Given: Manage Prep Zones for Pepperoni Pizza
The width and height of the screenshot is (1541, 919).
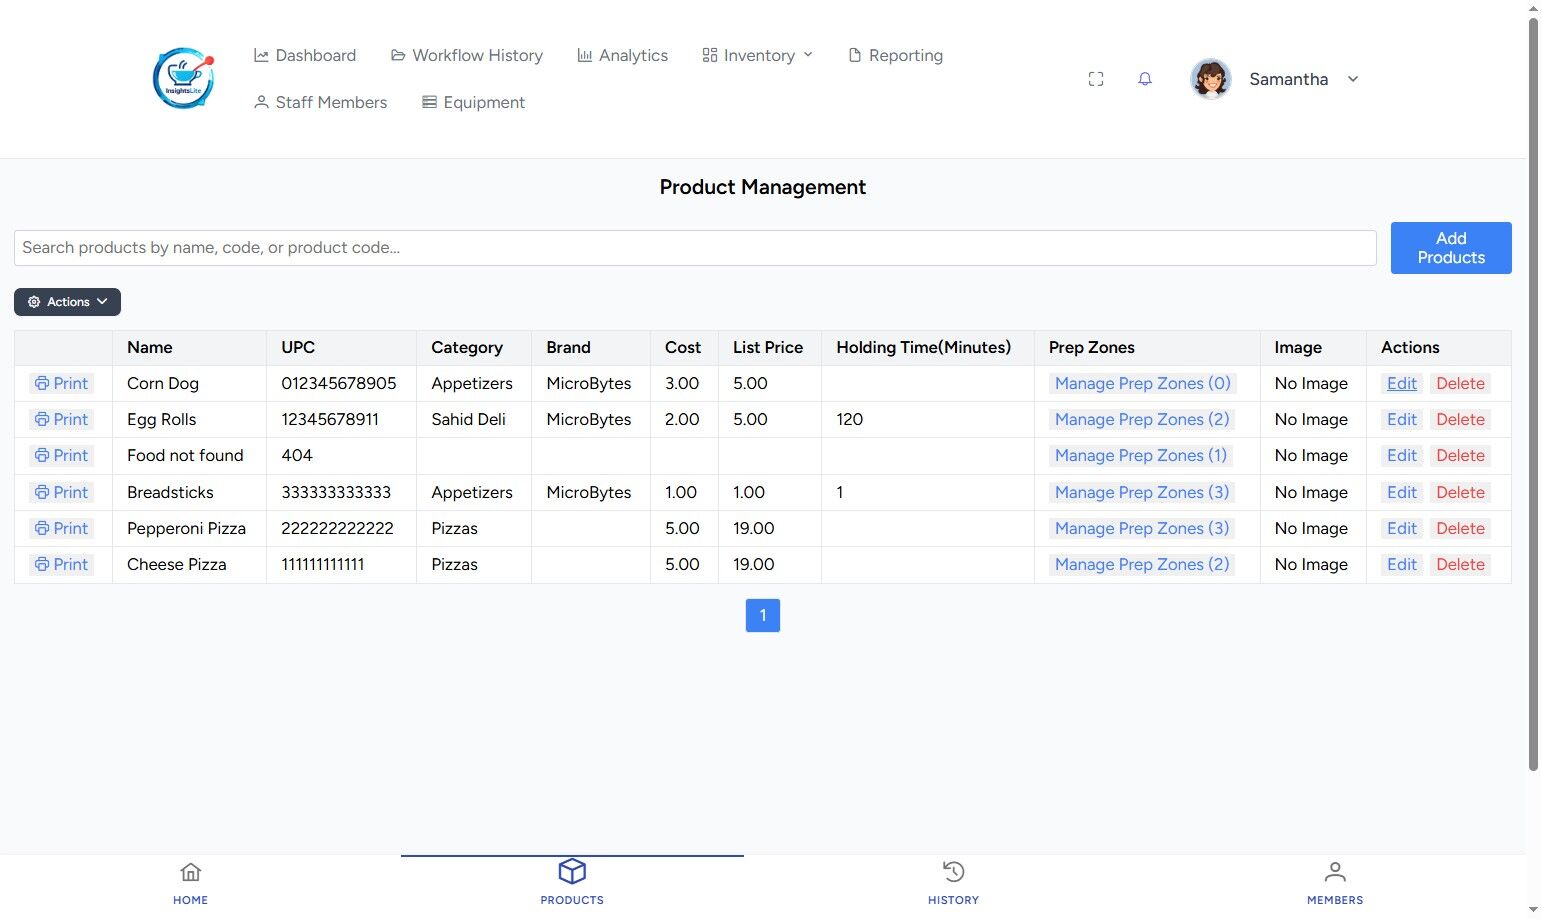Looking at the screenshot, I should pyautogui.click(x=1142, y=528).
